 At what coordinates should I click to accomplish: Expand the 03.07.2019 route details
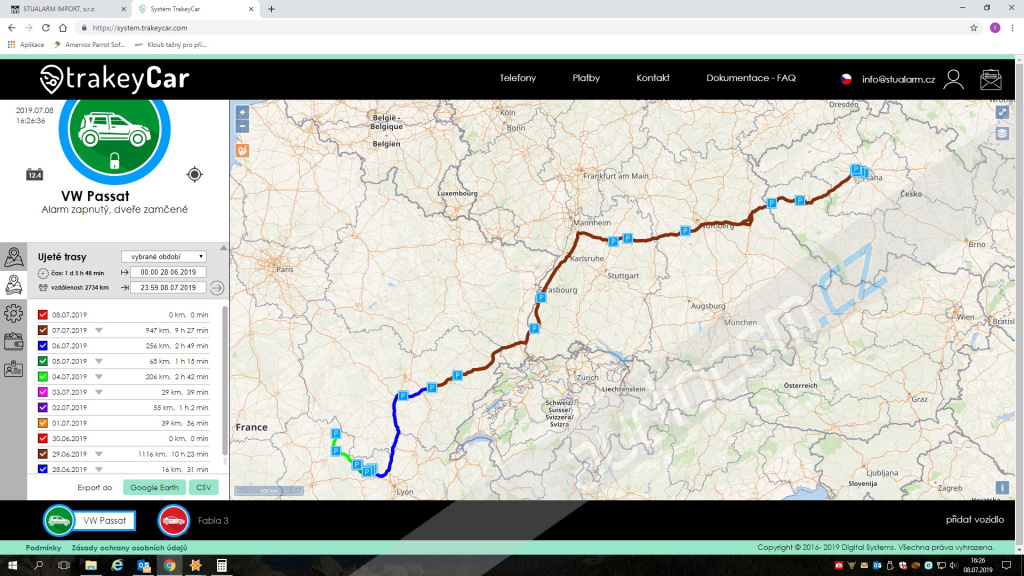99,392
